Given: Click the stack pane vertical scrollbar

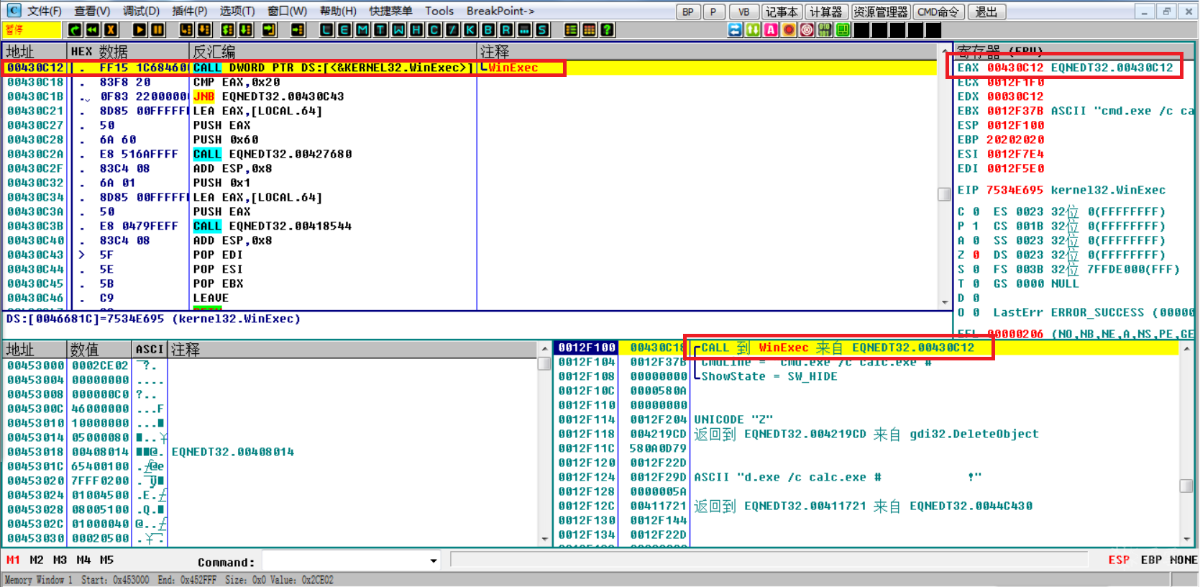Looking at the screenshot, I should [1188, 445].
